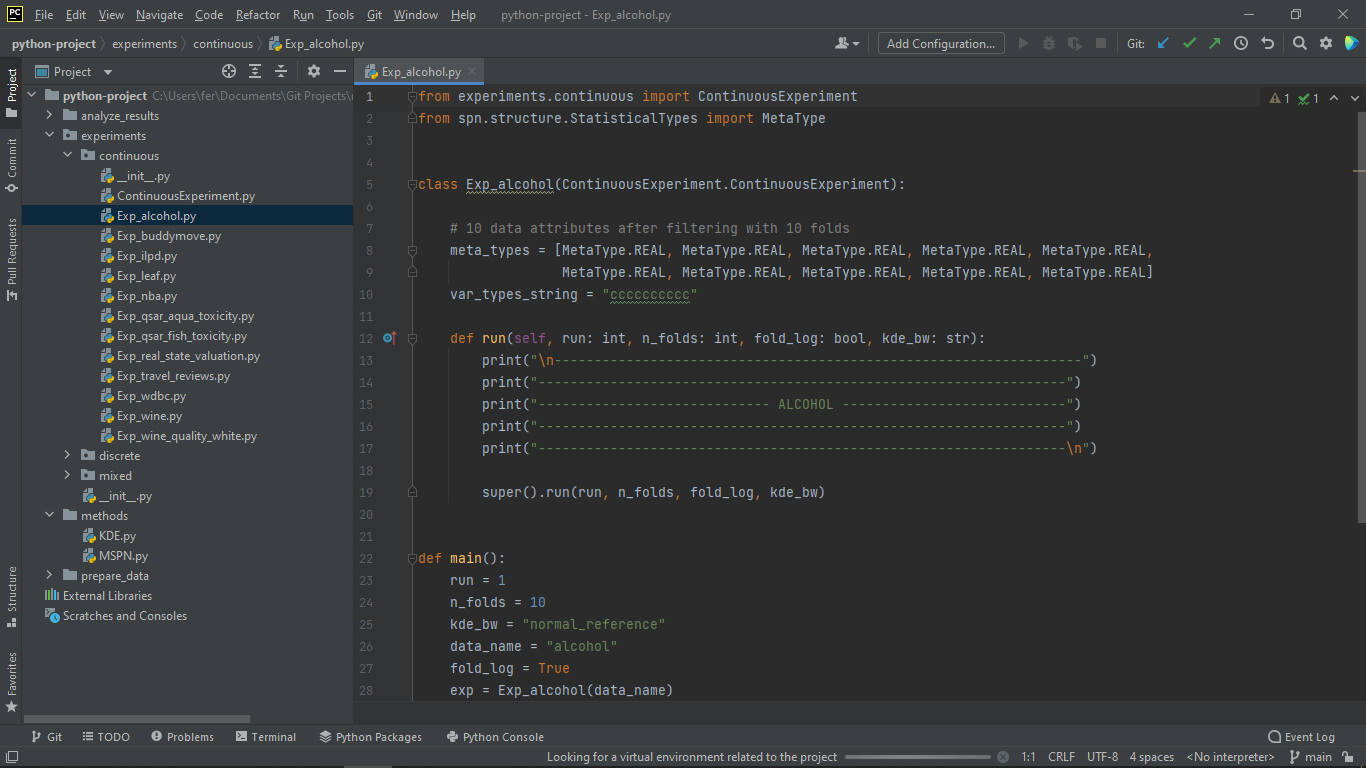Click the PyCharm toolbox icon at top right
Viewport: 1366px width, 768px height.
(1352, 43)
